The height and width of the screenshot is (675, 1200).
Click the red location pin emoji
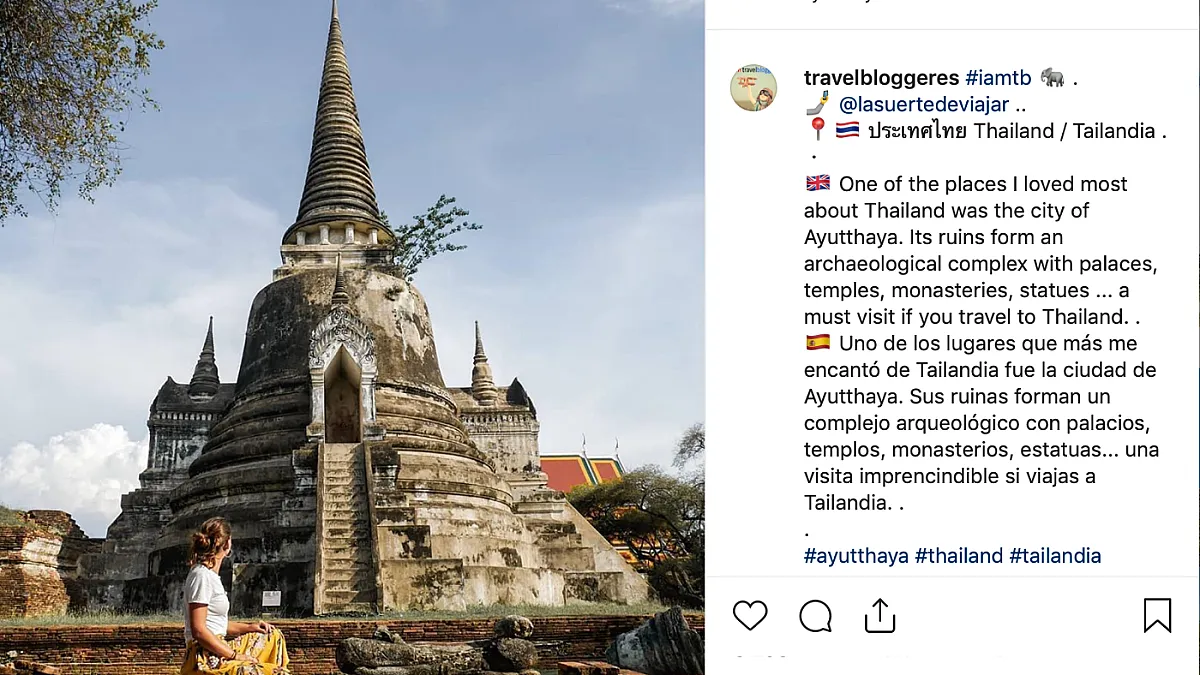(x=817, y=130)
